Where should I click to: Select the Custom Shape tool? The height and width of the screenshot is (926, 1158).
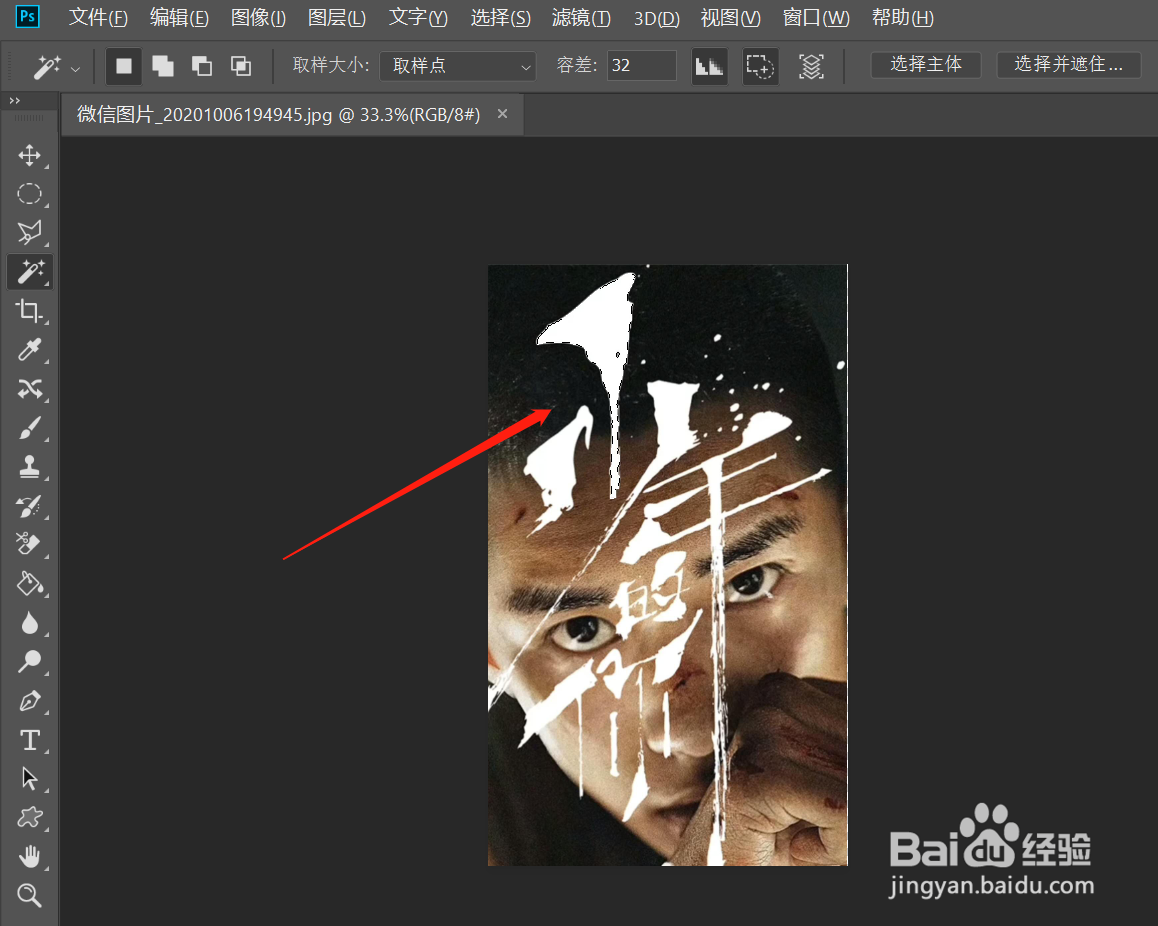(30, 817)
